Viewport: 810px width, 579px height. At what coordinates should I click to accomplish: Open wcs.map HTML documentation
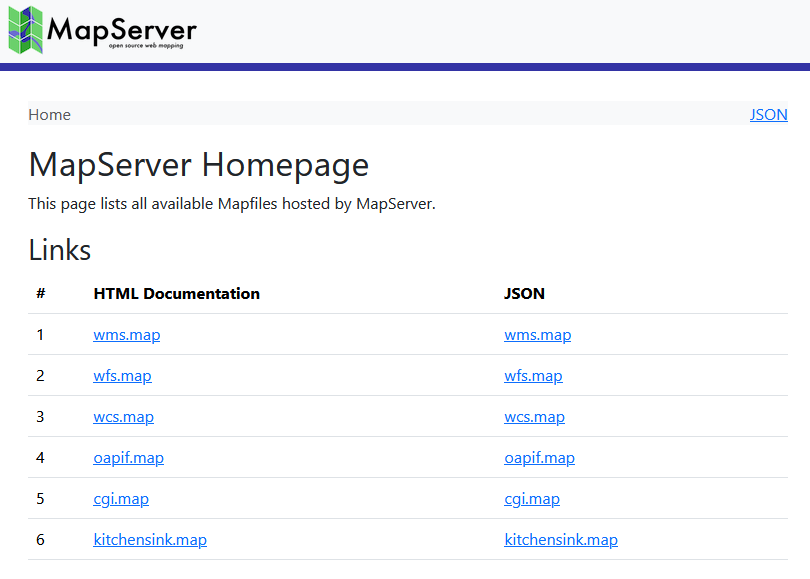click(123, 416)
